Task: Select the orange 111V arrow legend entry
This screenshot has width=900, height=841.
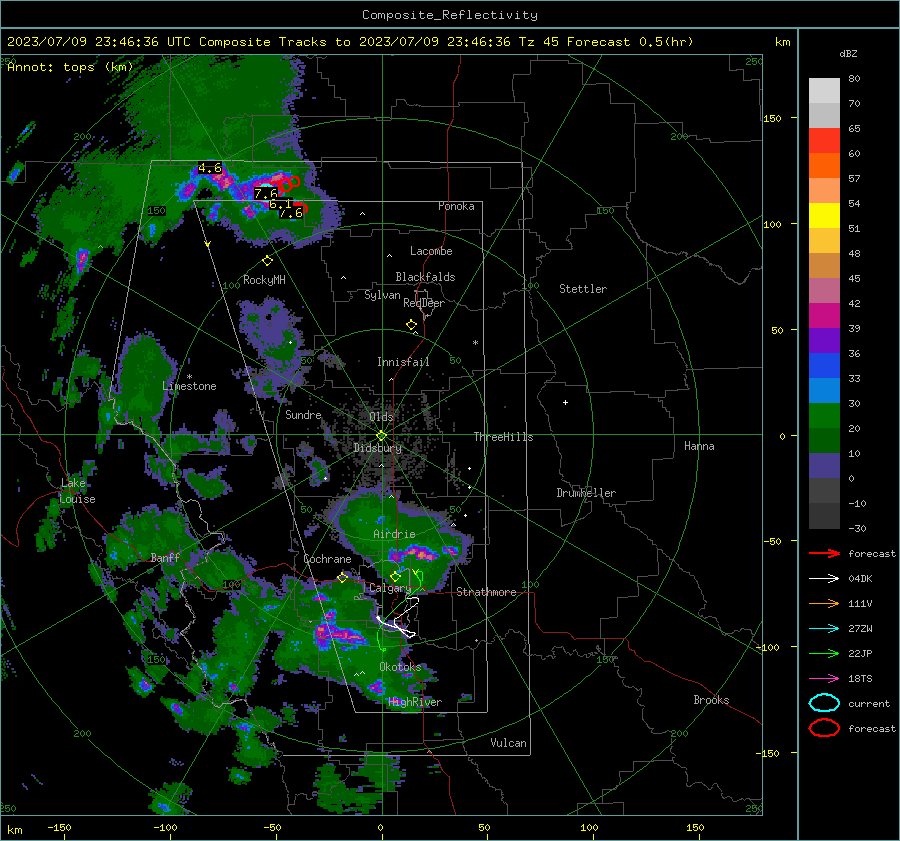Action: [x=824, y=603]
